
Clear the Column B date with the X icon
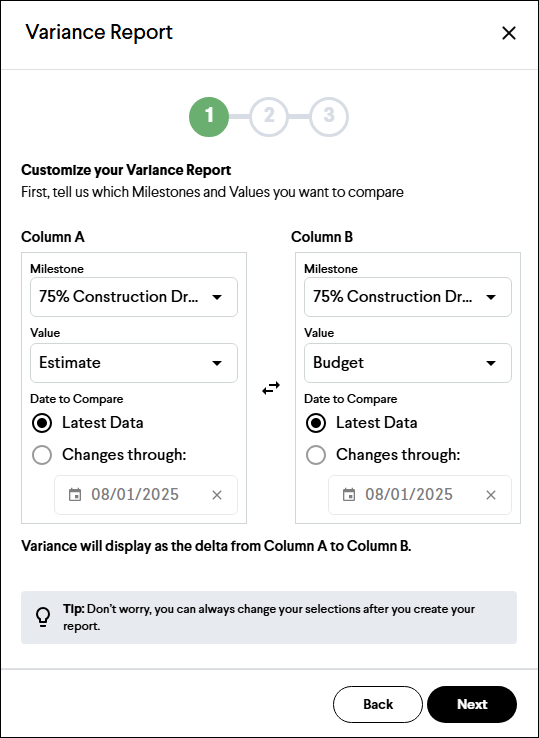(491, 495)
